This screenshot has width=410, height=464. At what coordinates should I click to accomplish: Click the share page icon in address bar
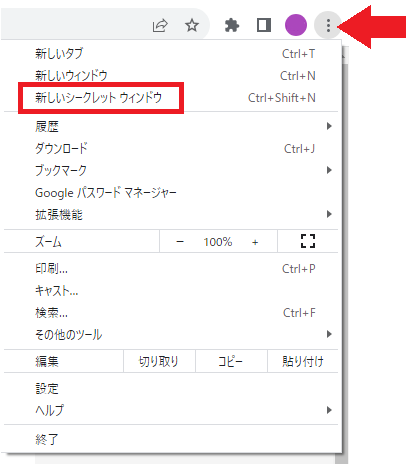click(x=160, y=25)
